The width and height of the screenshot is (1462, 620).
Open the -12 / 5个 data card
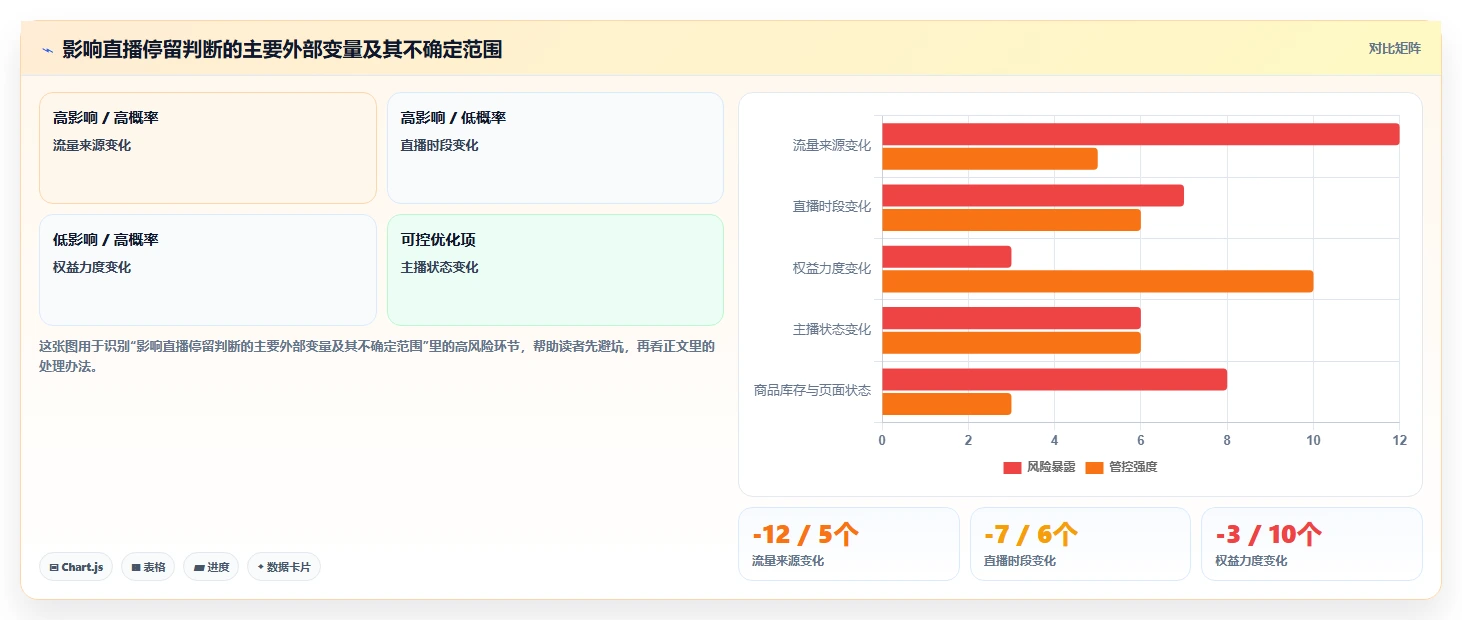(x=848, y=544)
